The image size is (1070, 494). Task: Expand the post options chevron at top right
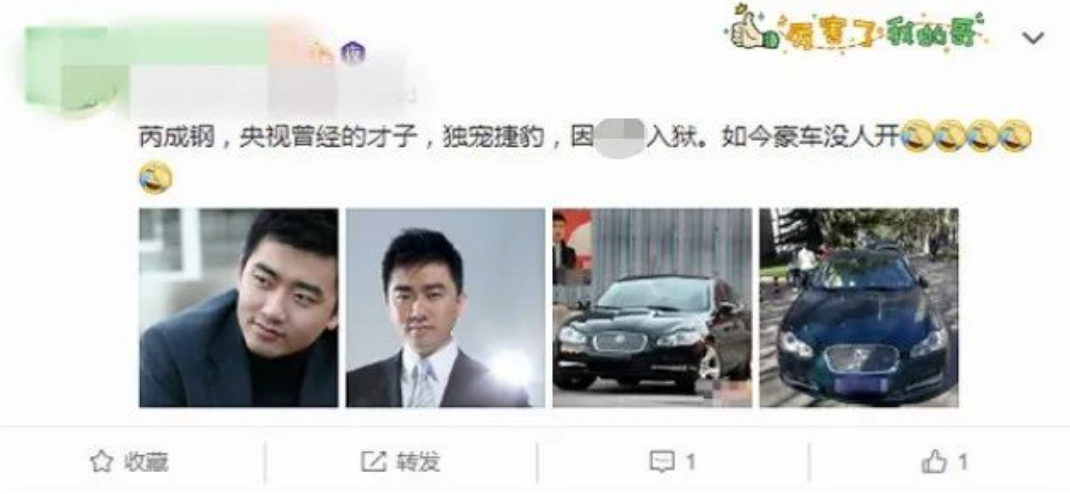1033,38
